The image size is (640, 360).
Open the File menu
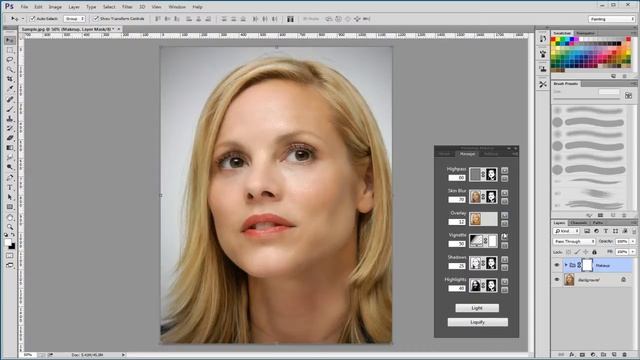pyautogui.click(x=24, y=7)
